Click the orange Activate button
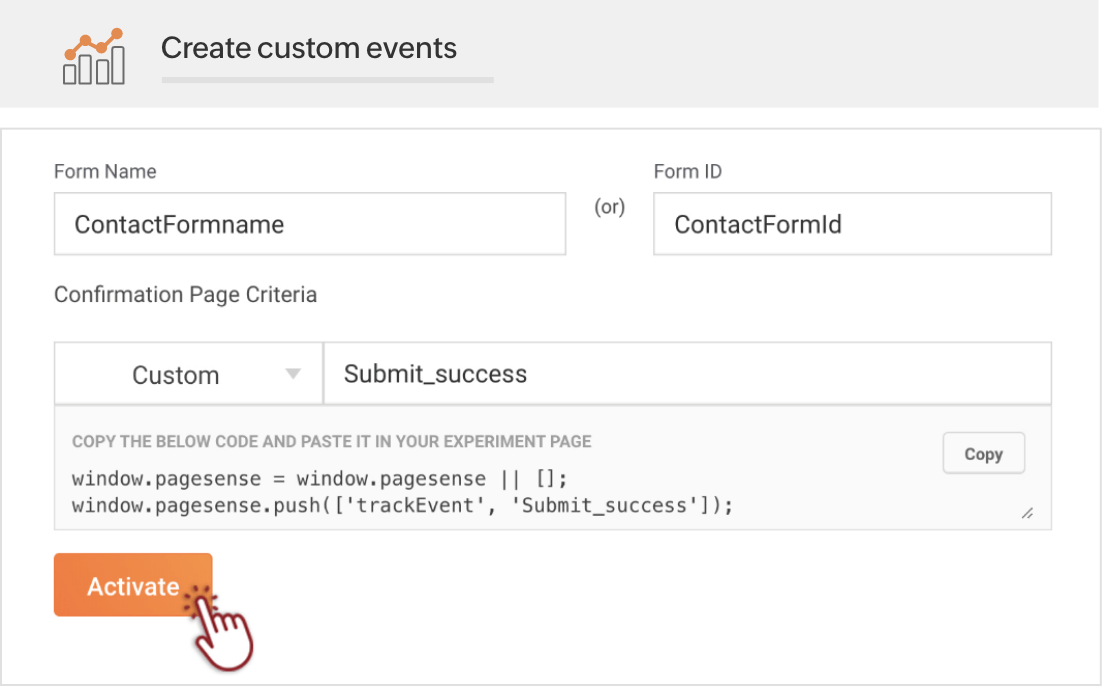1102x686 pixels. (x=132, y=586)
